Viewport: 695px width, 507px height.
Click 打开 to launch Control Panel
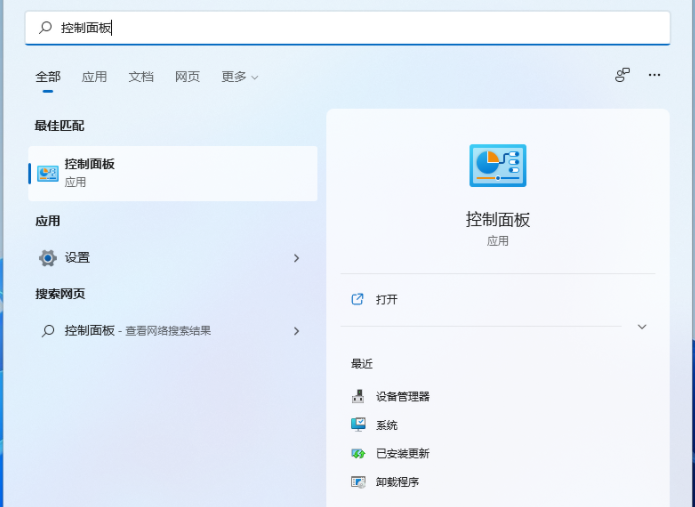pyautogui.click(x=387, y=300)
